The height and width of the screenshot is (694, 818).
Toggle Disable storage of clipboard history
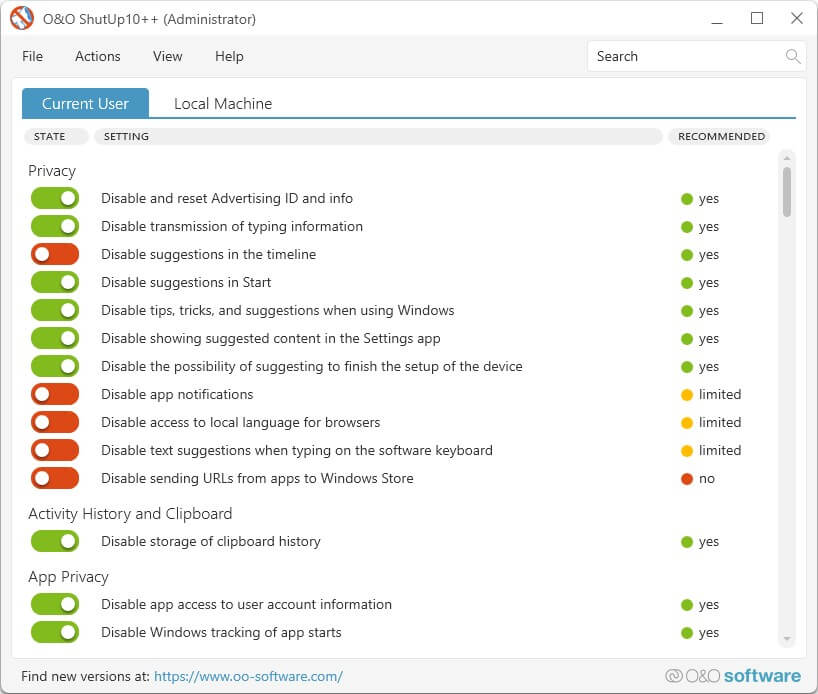55,542
